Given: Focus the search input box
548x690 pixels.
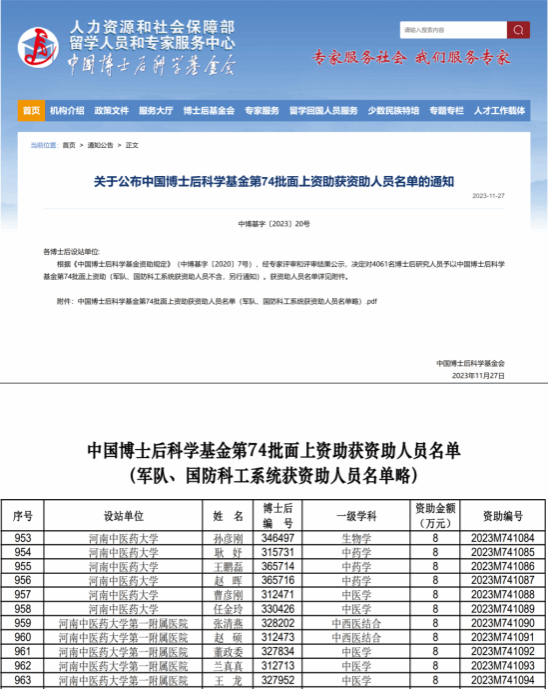Looking at the screenshot, I should coord(453,30).
